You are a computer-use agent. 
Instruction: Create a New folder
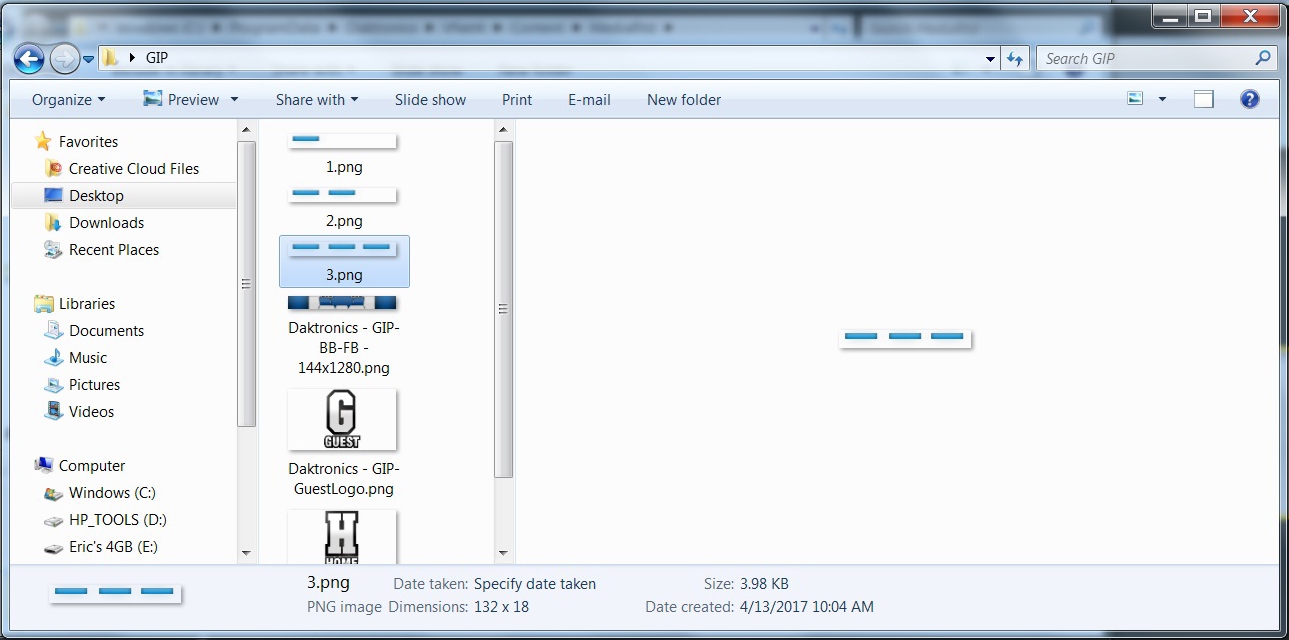(683, 100)
